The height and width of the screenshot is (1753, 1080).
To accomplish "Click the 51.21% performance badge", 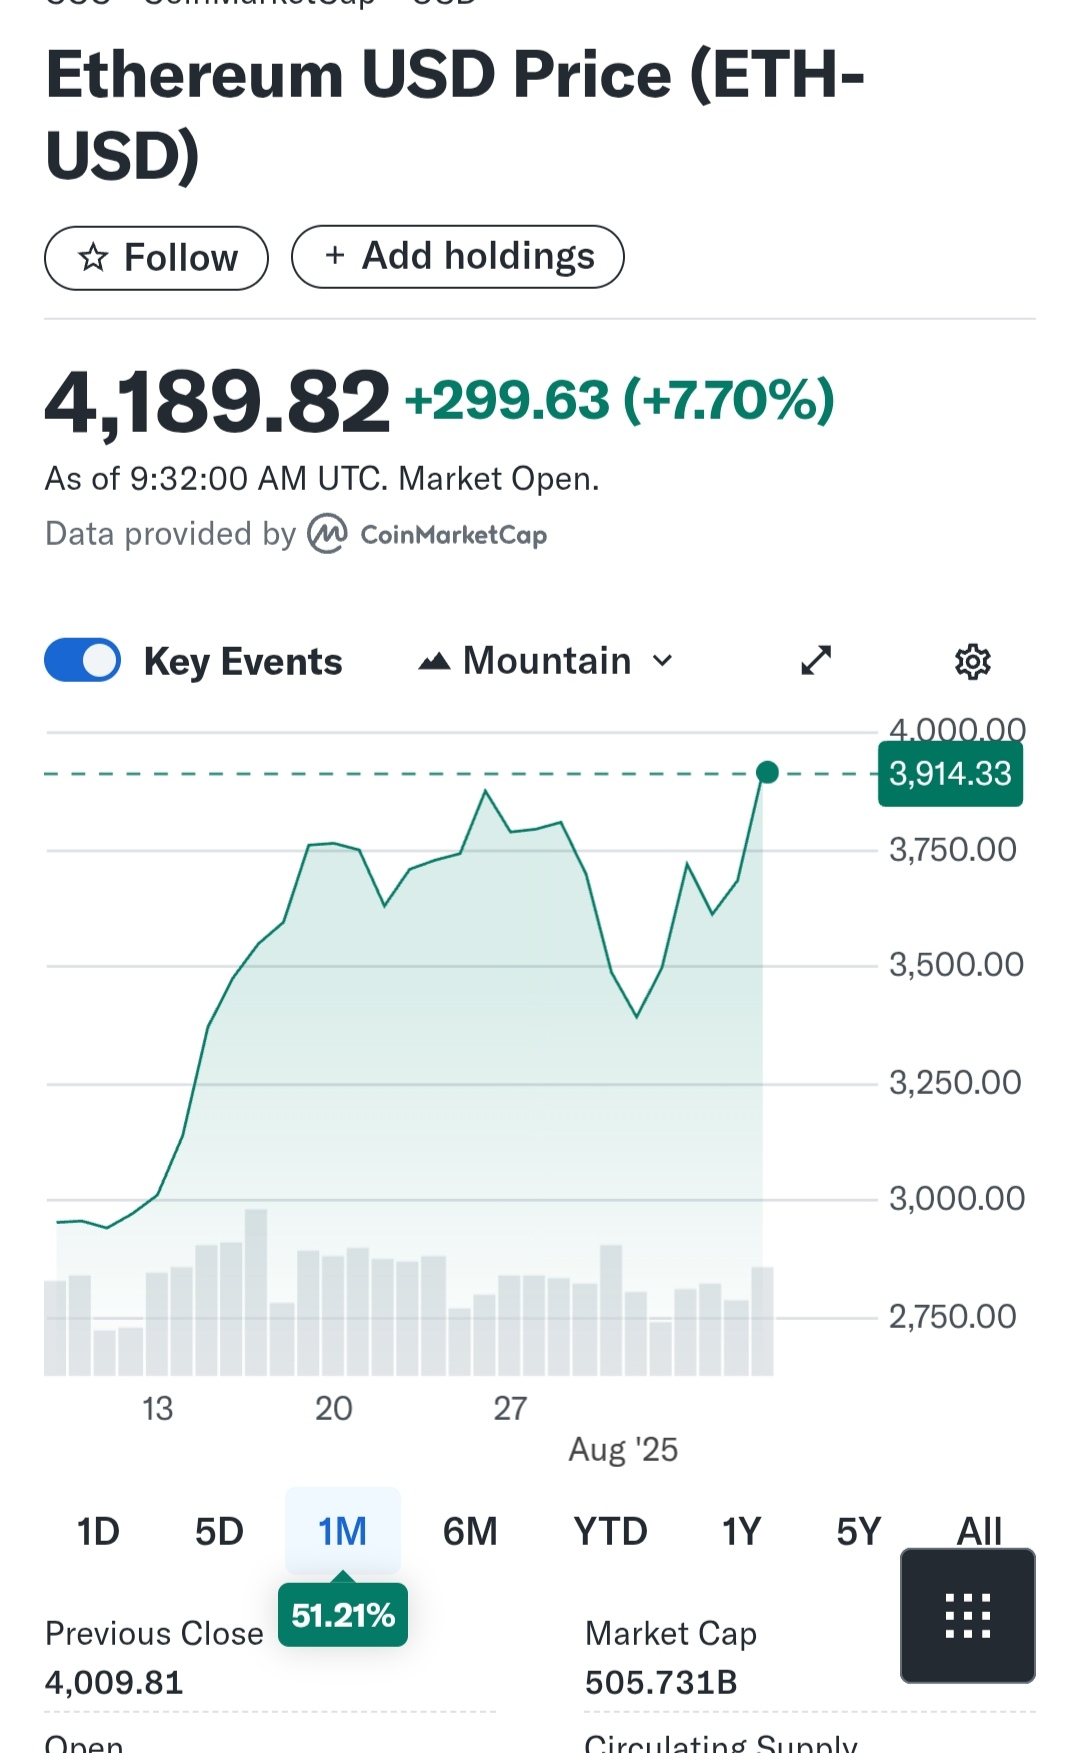I will [343, 1614].
